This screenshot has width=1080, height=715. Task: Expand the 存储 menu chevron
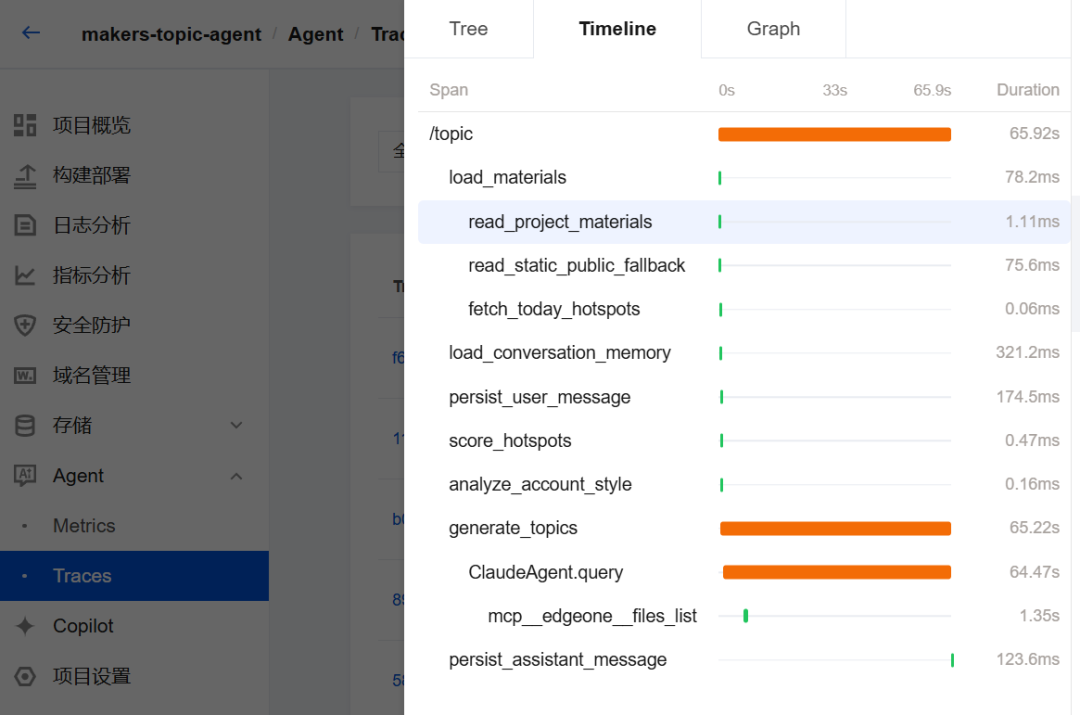coord(236,426)
